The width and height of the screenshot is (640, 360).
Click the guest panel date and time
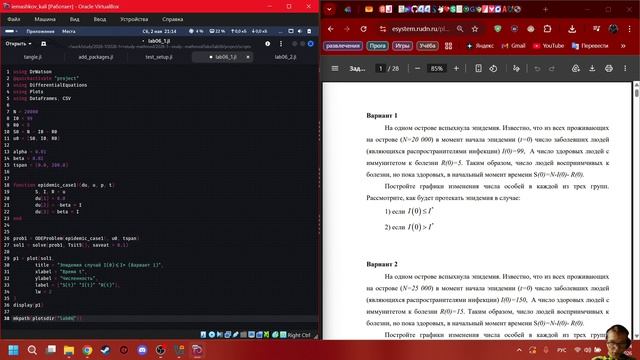[160, 31]
